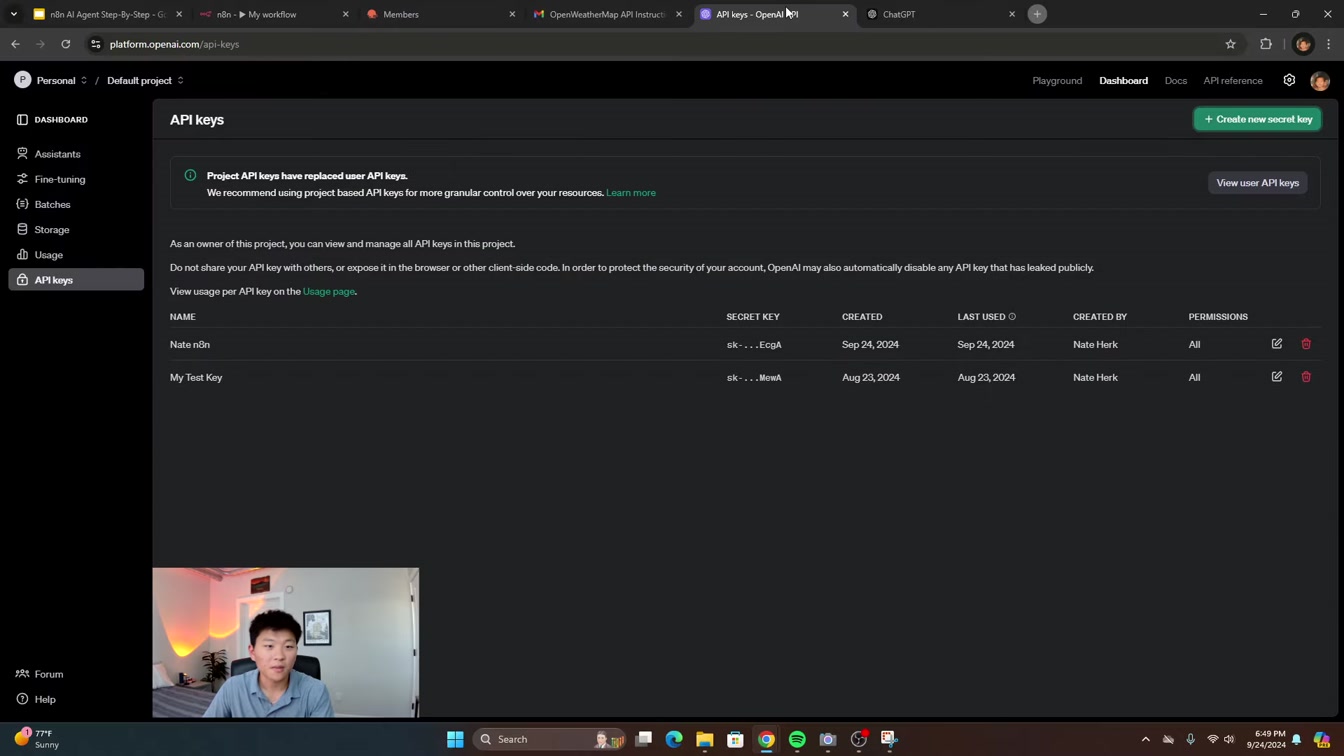The width and height of the screenshot is (1344, 756).
Task: Select API keys in the sidebar
Action: point(76,280)
